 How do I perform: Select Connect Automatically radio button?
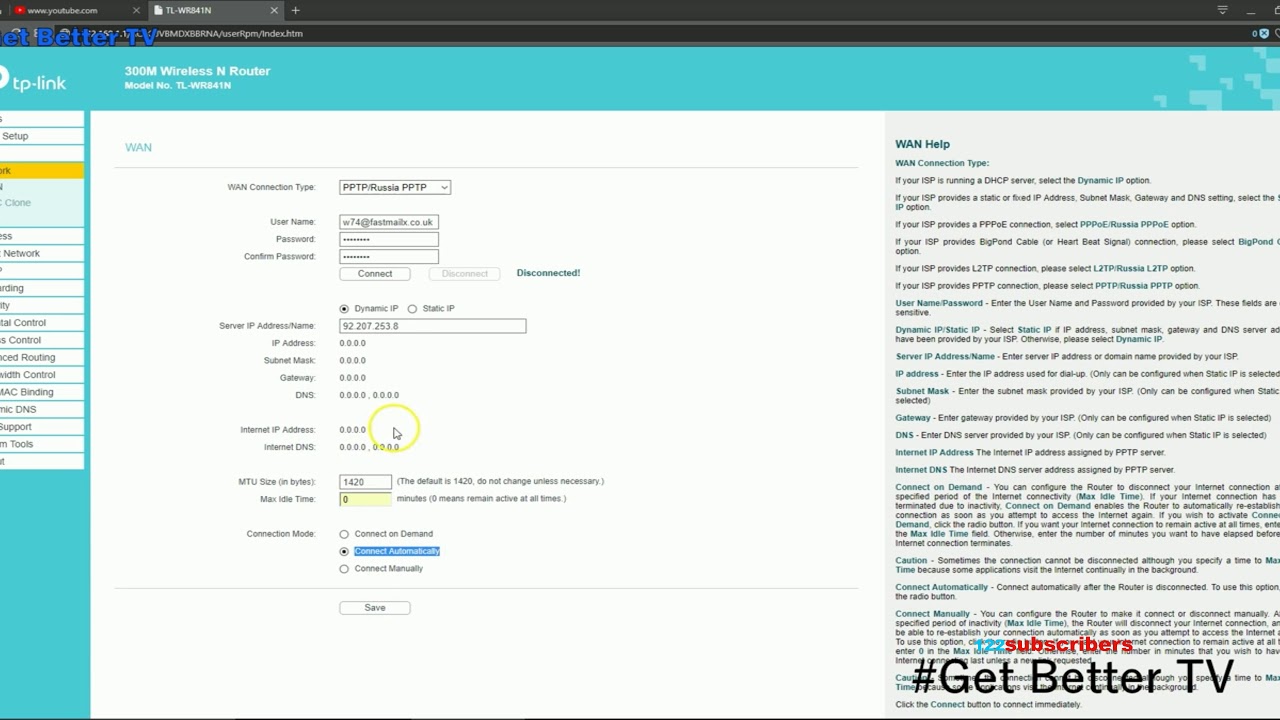344,551
